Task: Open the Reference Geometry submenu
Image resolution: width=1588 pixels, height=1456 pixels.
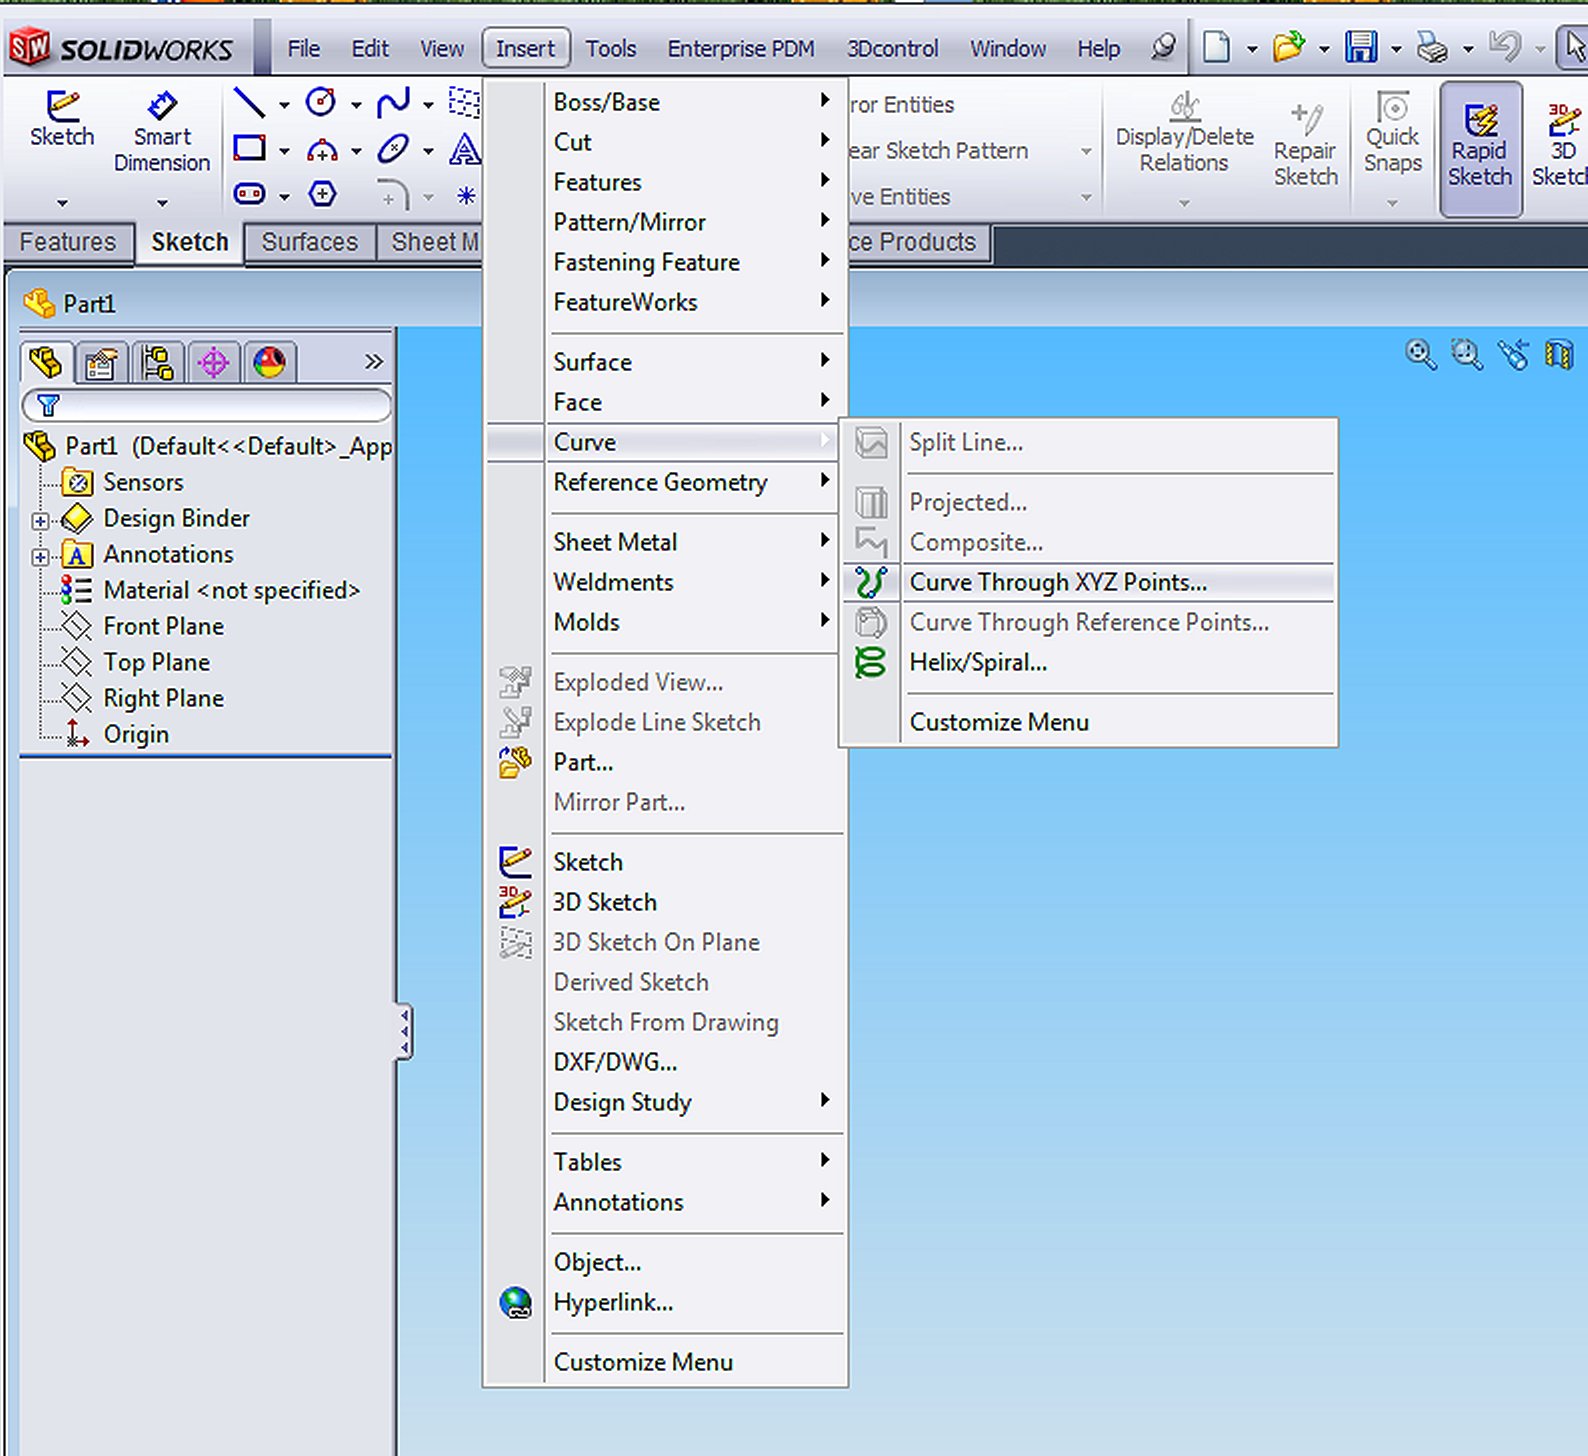Action: point(665,482)
